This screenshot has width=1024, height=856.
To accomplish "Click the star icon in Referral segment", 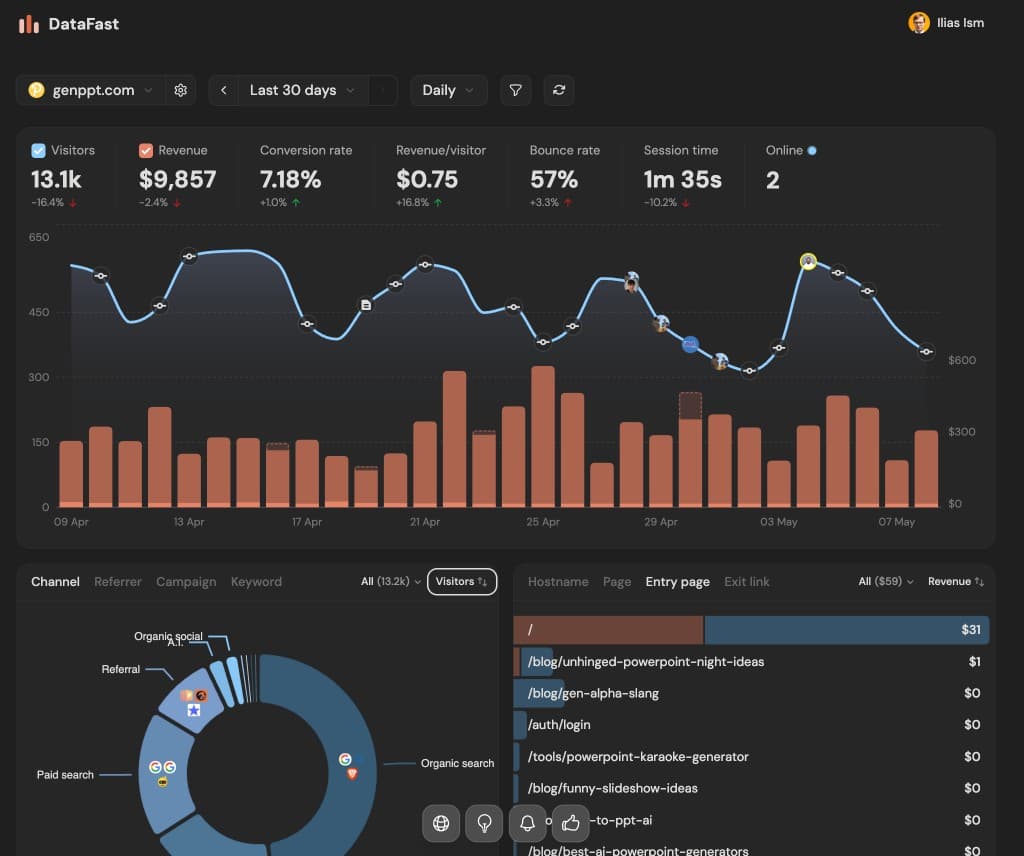I will (x=194, y=710).
